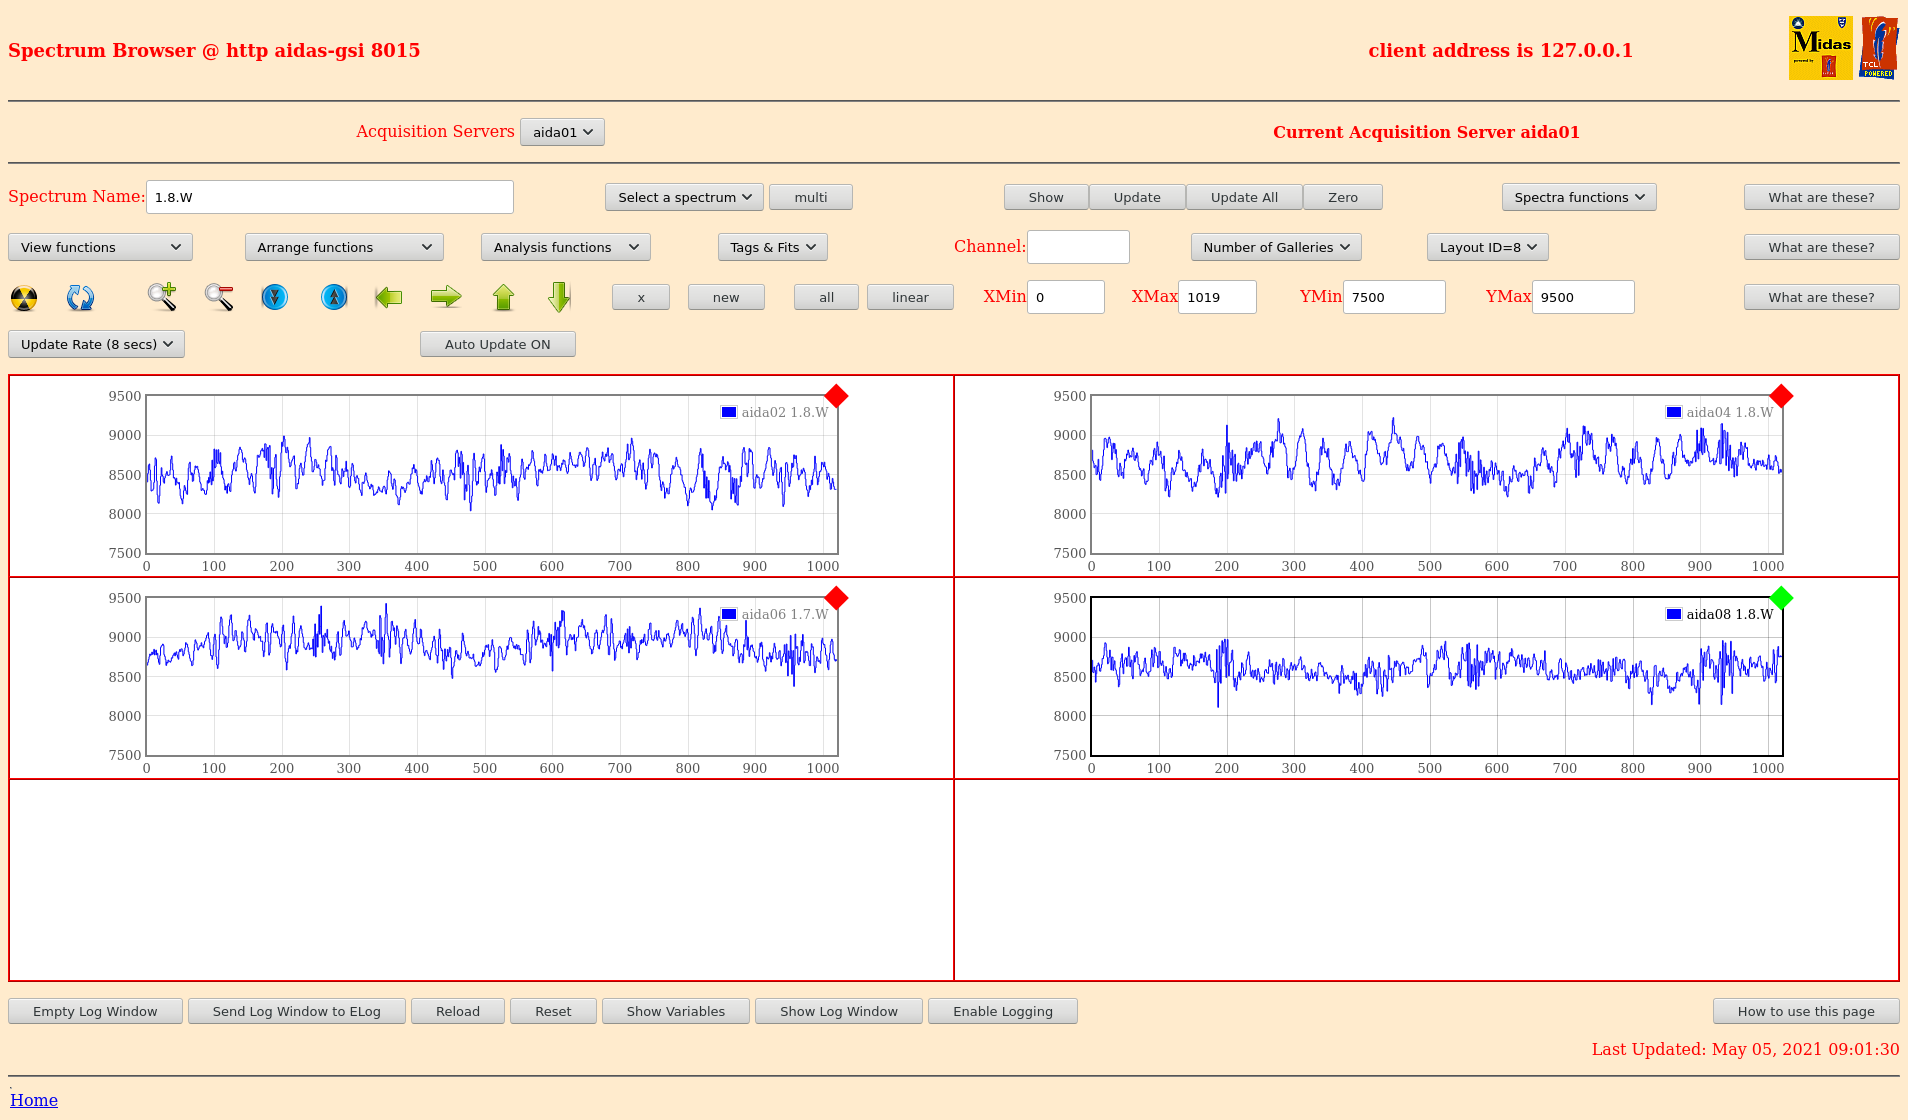Click What are these beside Spectra functions
This screenshot has width=1908, height=1120.
[x=1821, y=197]
